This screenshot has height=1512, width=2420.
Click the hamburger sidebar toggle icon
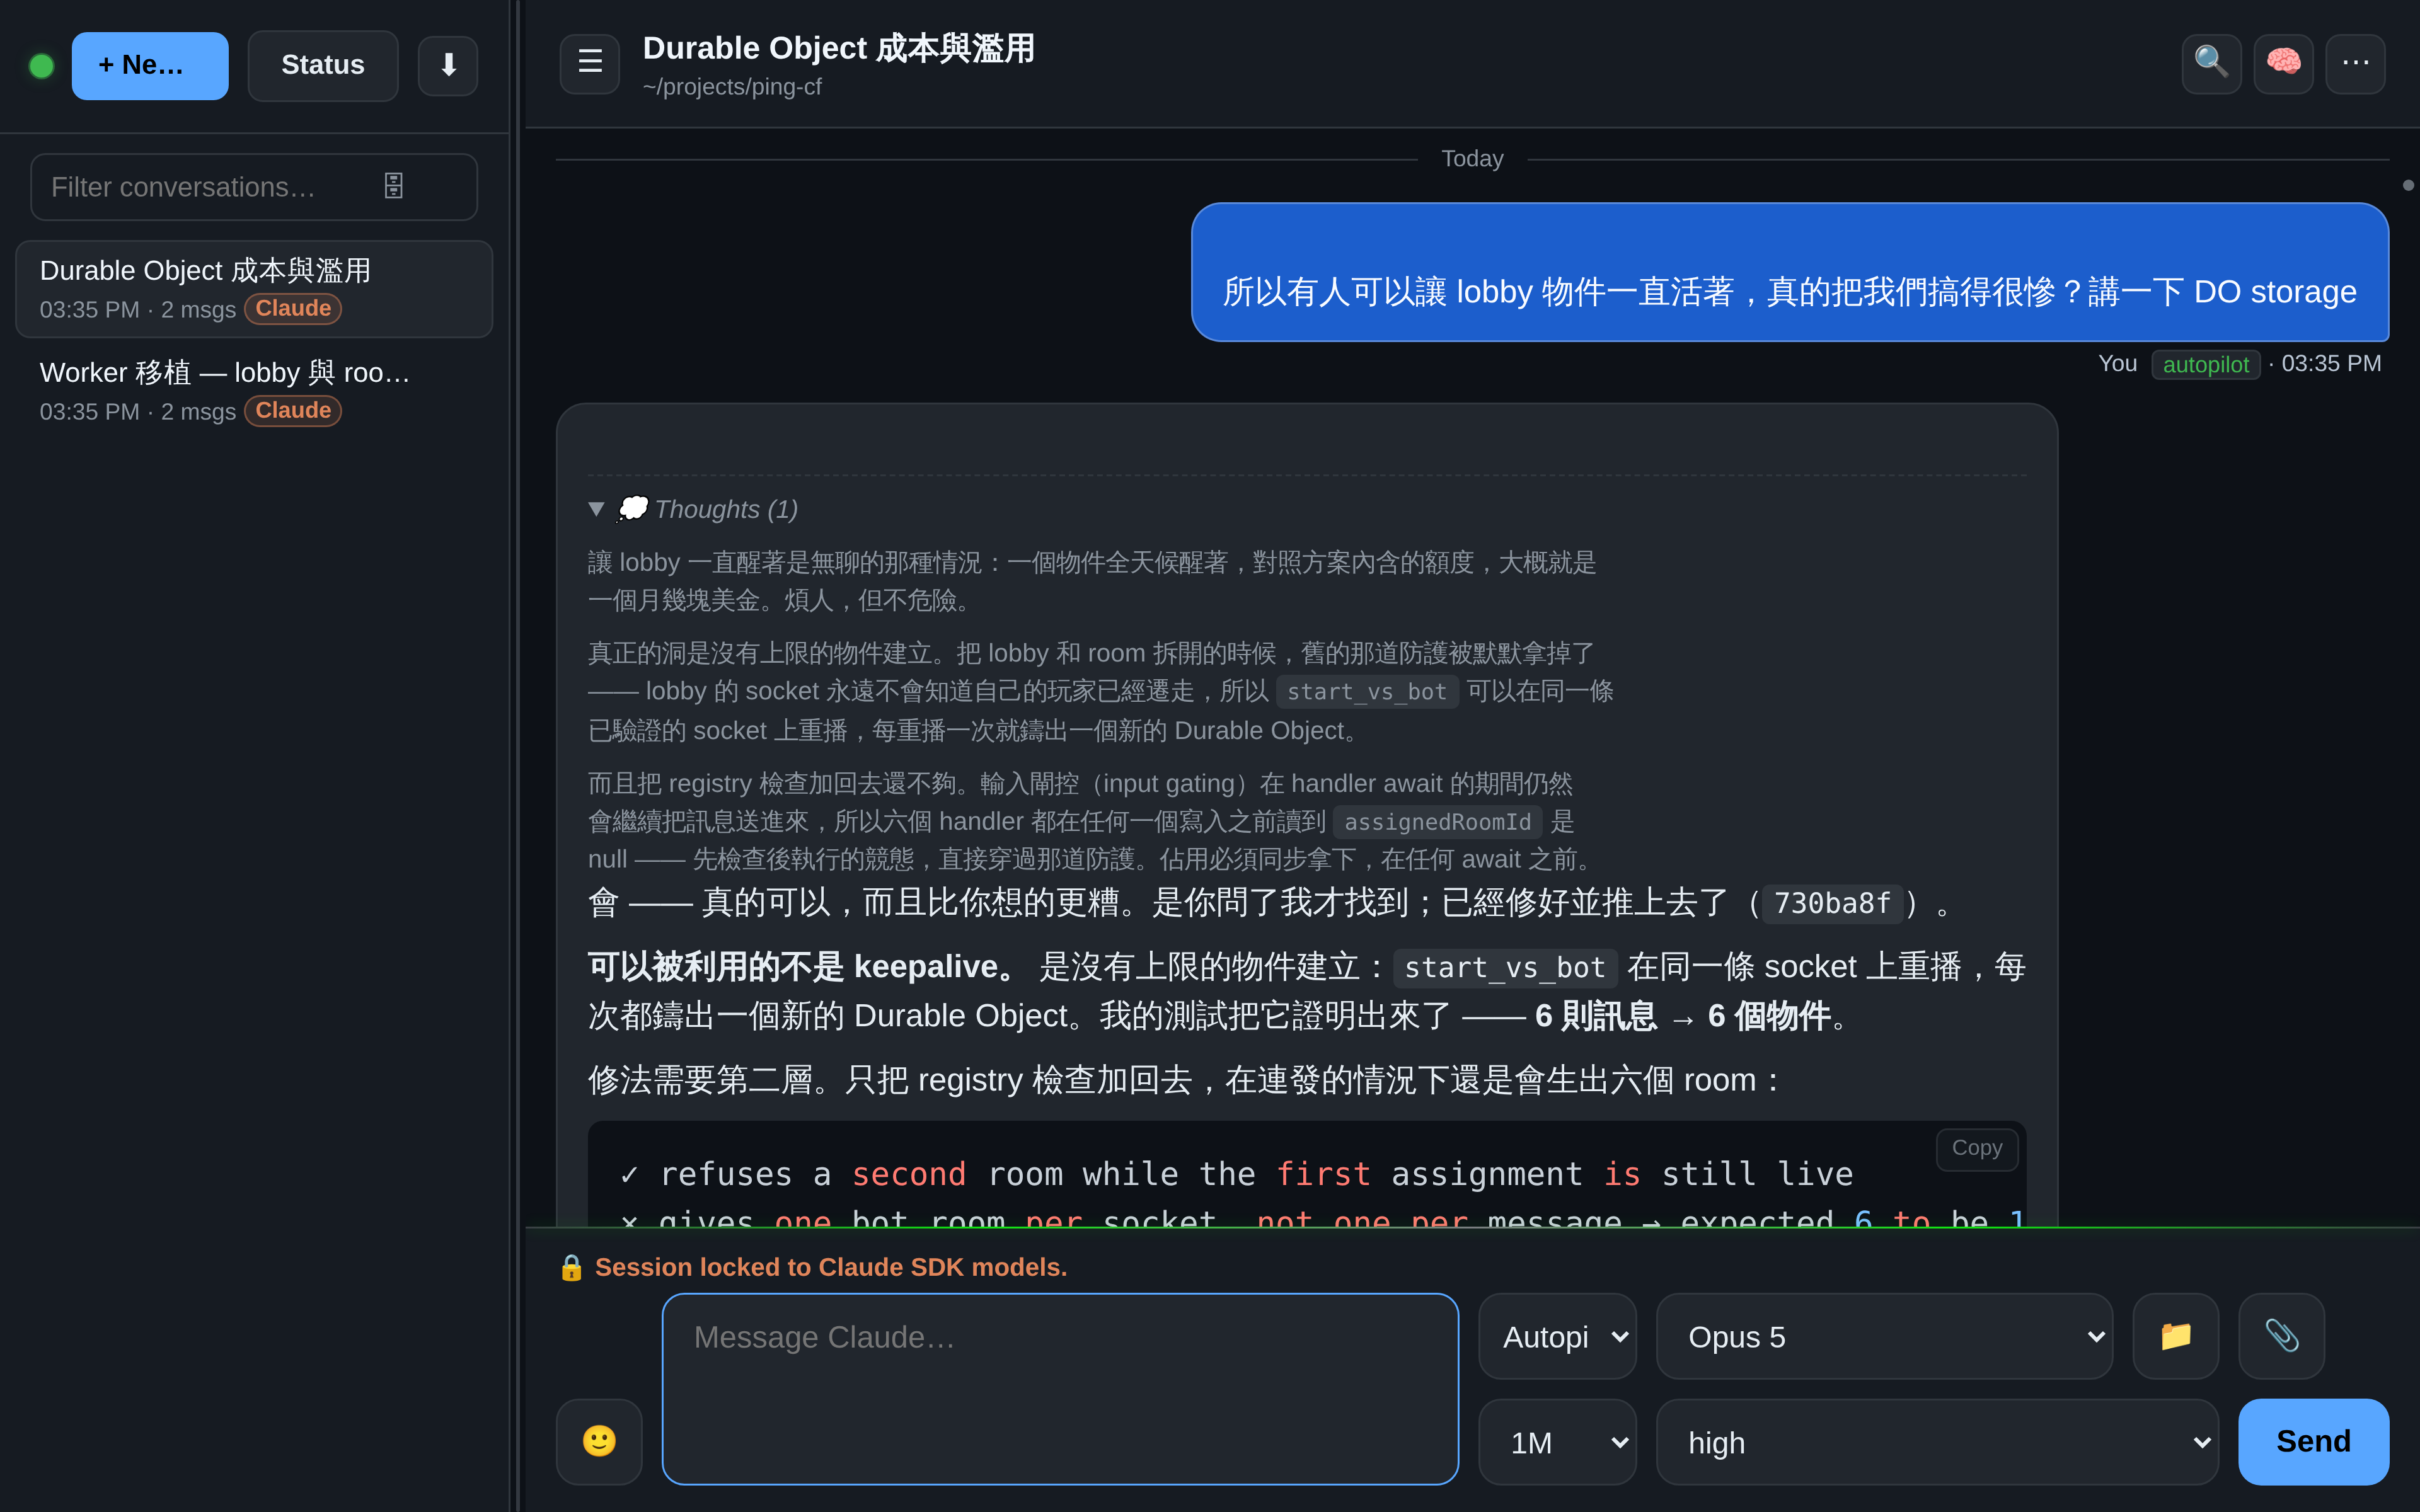[x=589, y=63]
